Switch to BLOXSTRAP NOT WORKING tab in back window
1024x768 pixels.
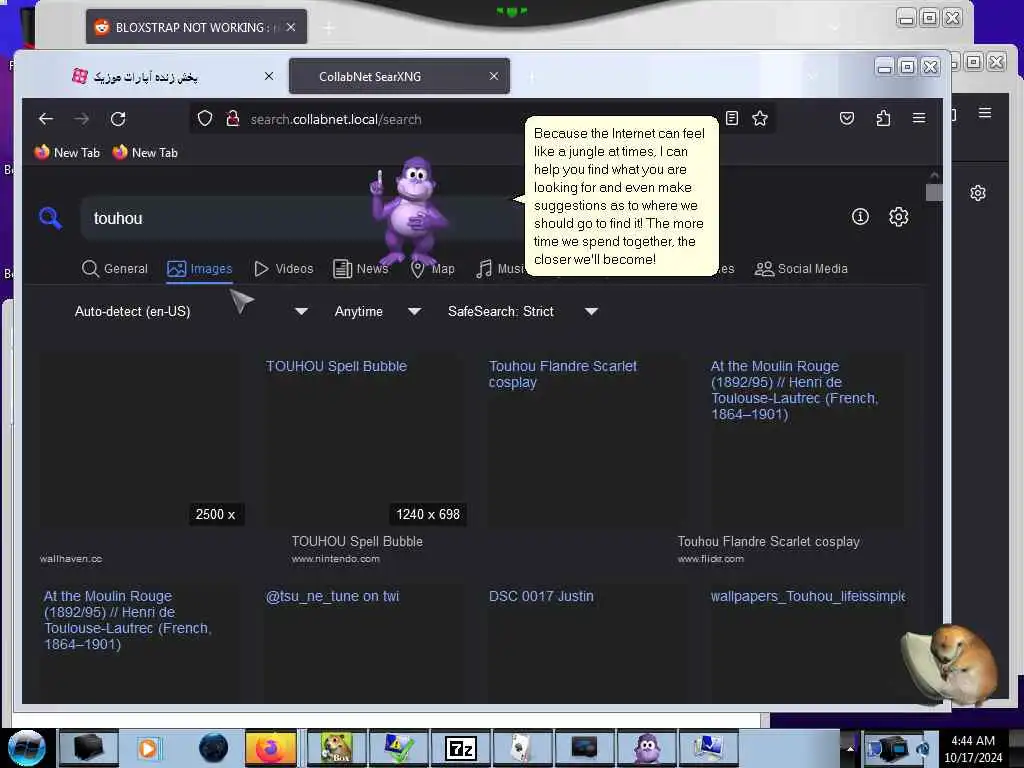[x=196, y=27]
